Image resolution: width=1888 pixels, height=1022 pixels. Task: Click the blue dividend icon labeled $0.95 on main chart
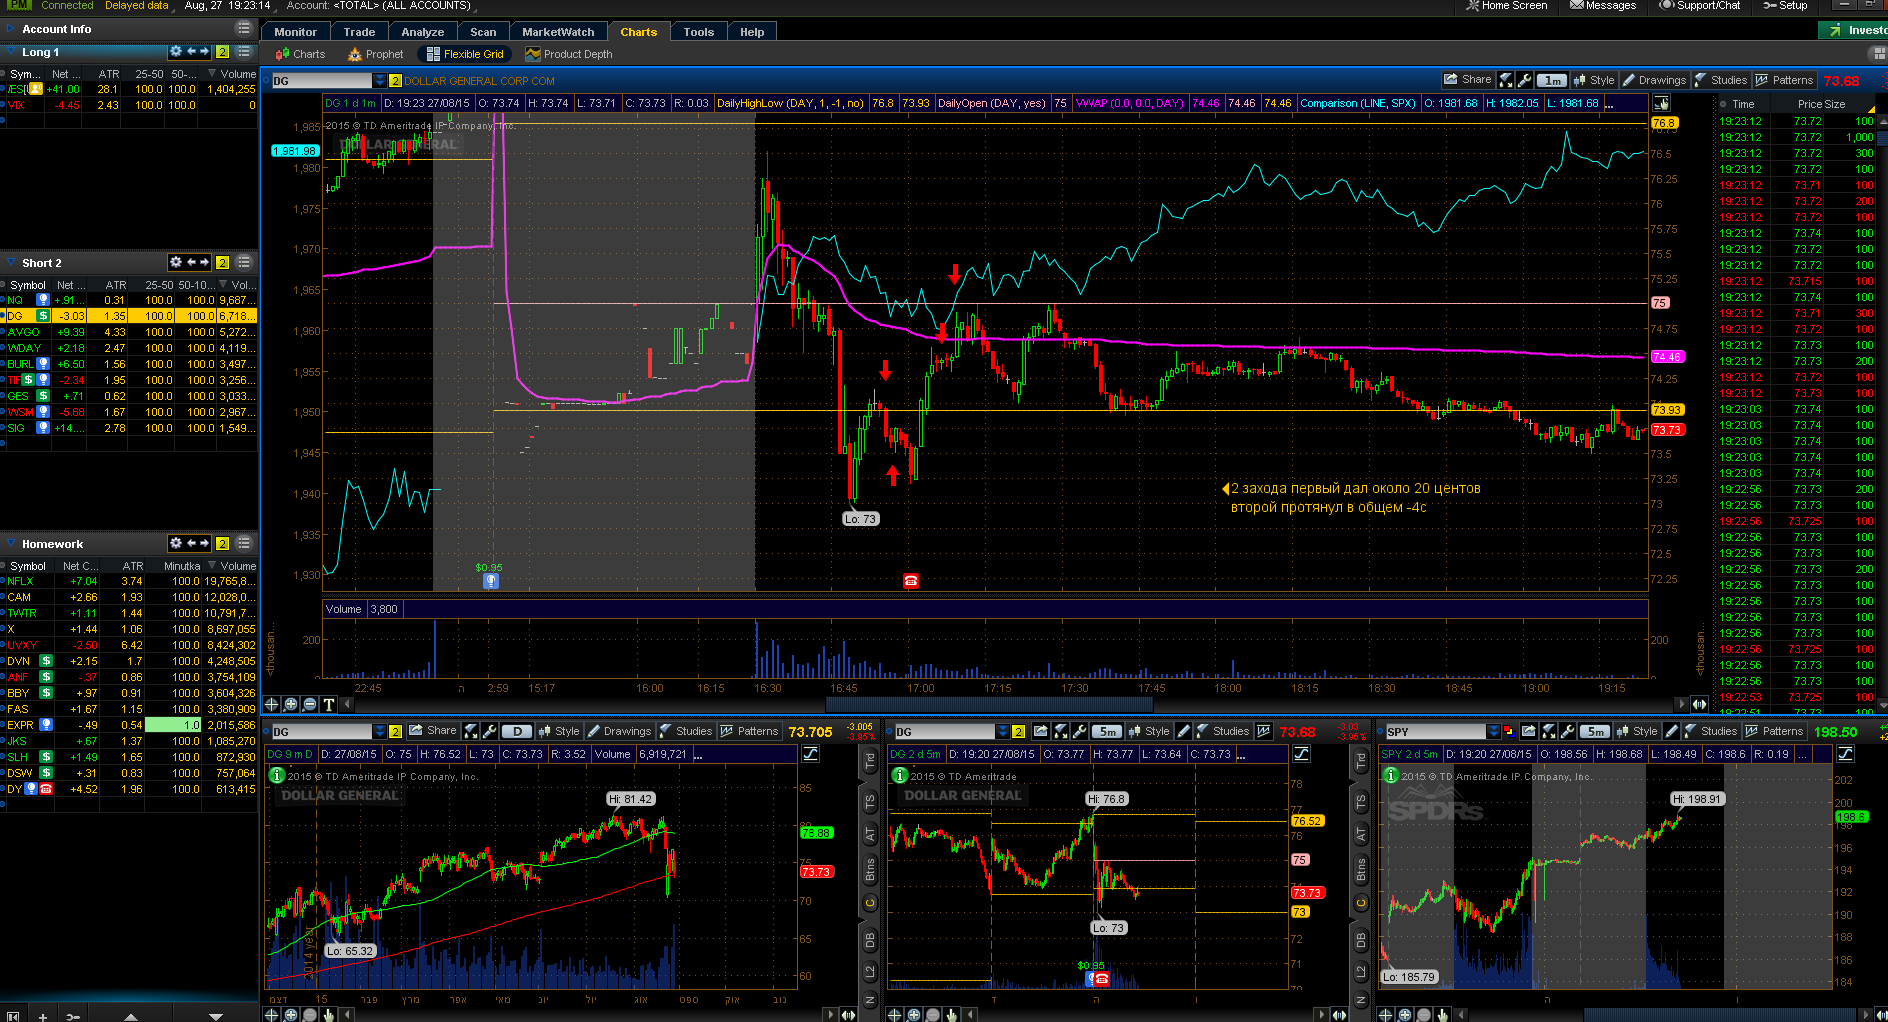[490, 581]
